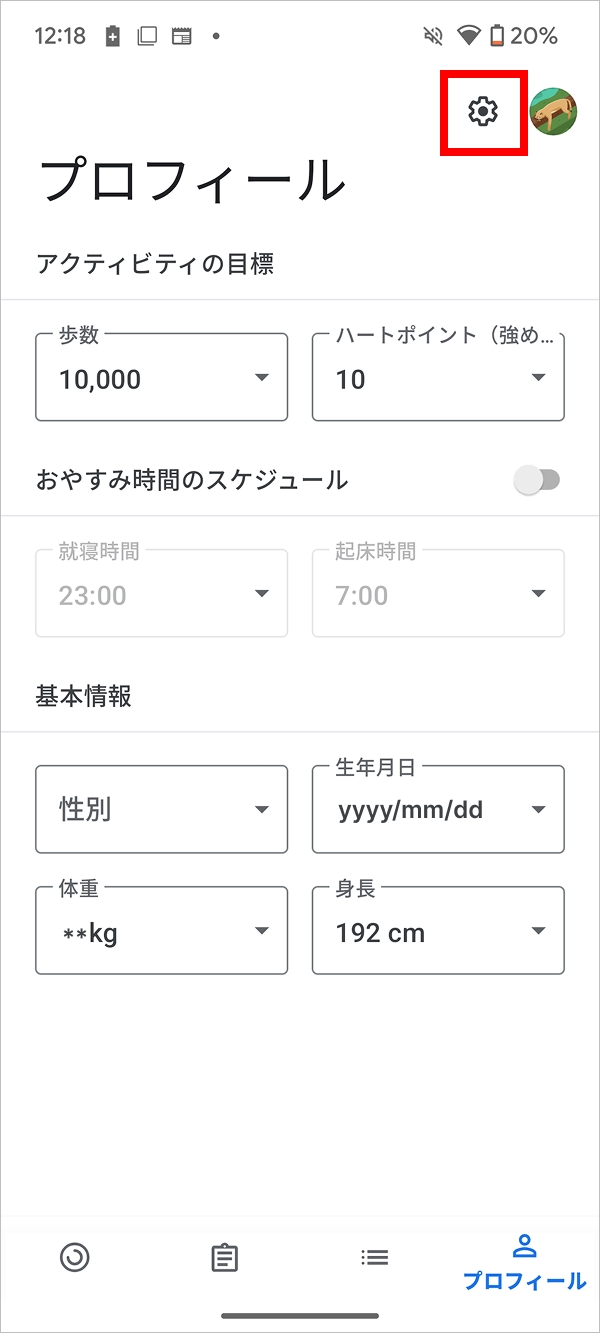600x1333 pixels.
Task: Tap the home gesture bar
Action: [300, 1316]
